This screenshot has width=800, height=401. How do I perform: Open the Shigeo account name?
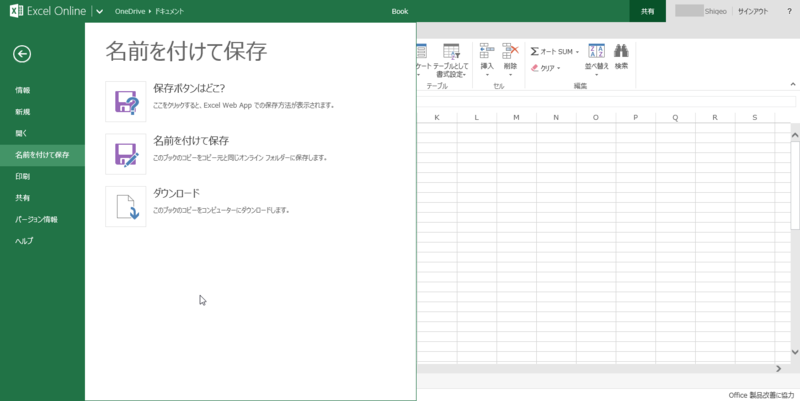715,11
